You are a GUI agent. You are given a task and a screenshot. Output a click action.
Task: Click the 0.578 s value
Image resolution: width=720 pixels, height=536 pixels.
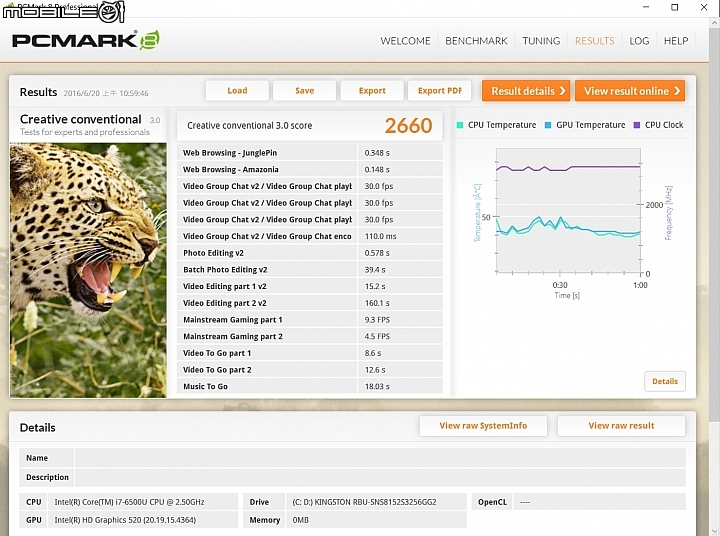(377, 253)
